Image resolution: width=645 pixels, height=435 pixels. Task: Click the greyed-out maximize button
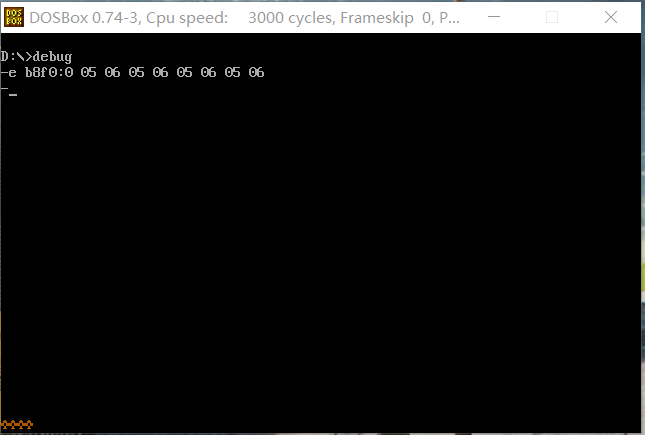552,17
